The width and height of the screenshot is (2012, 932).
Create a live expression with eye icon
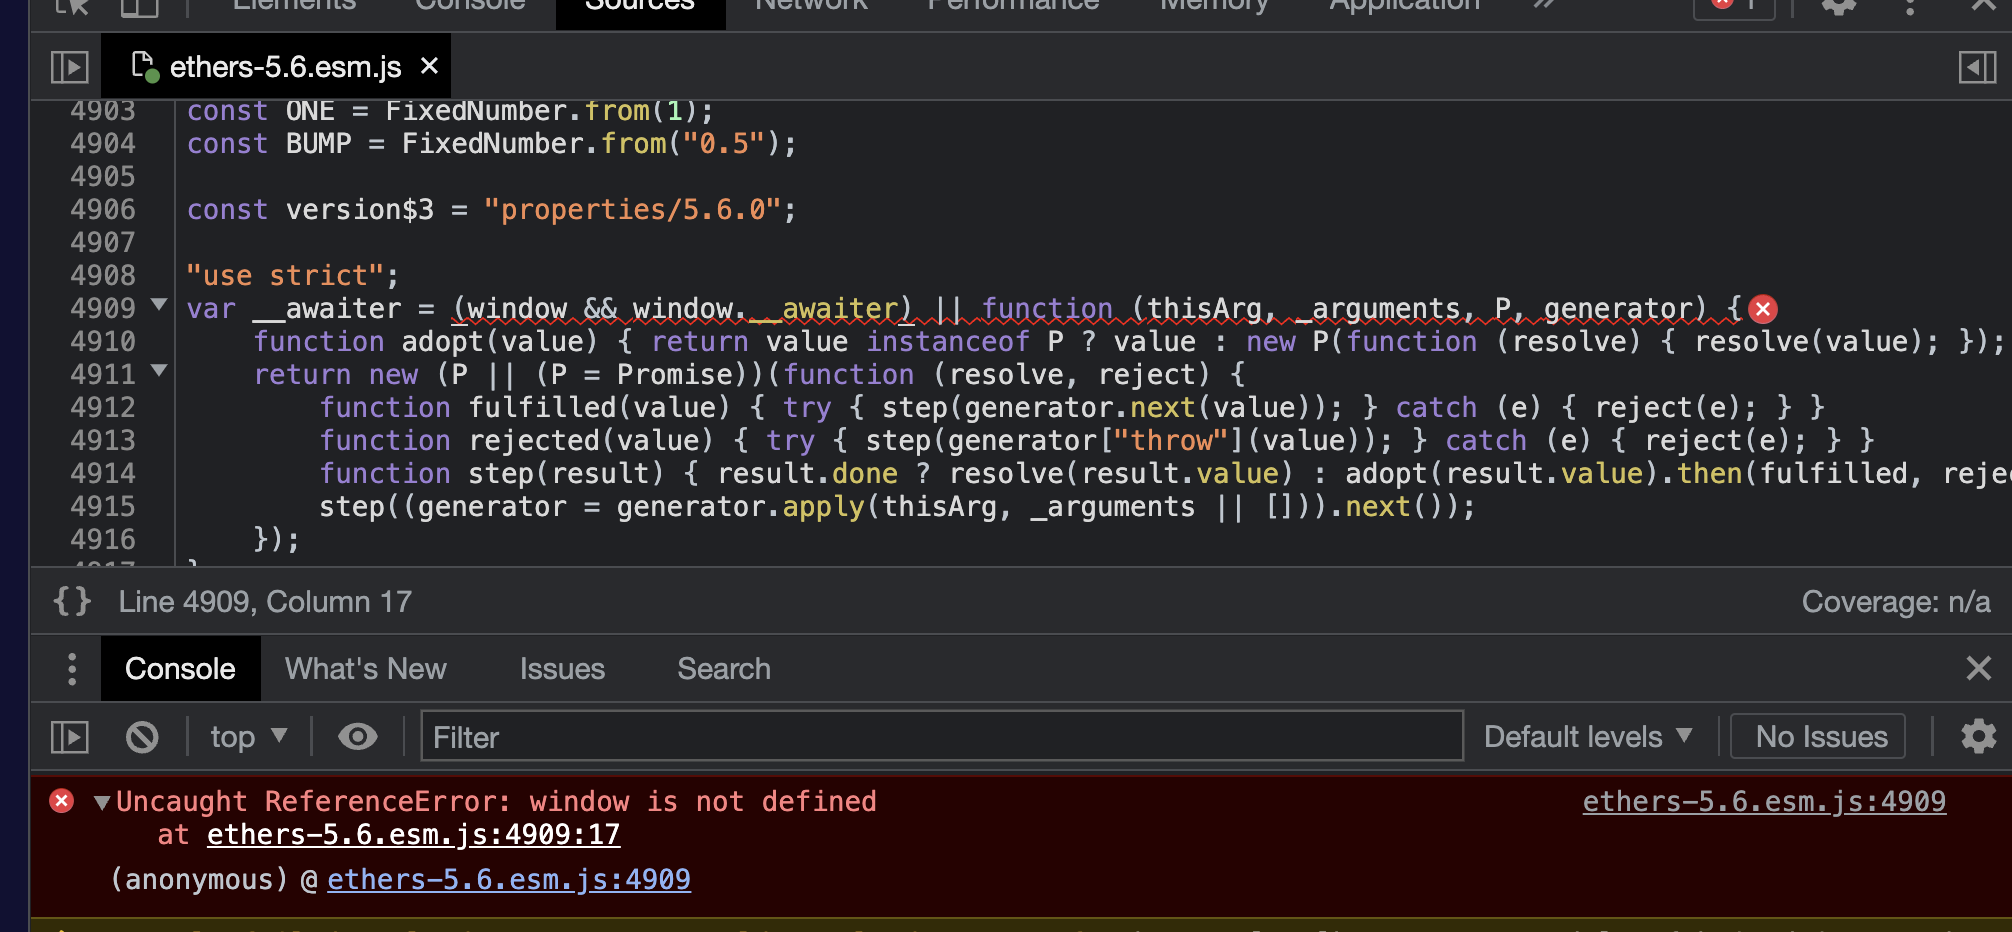click(x=357, y=737)
